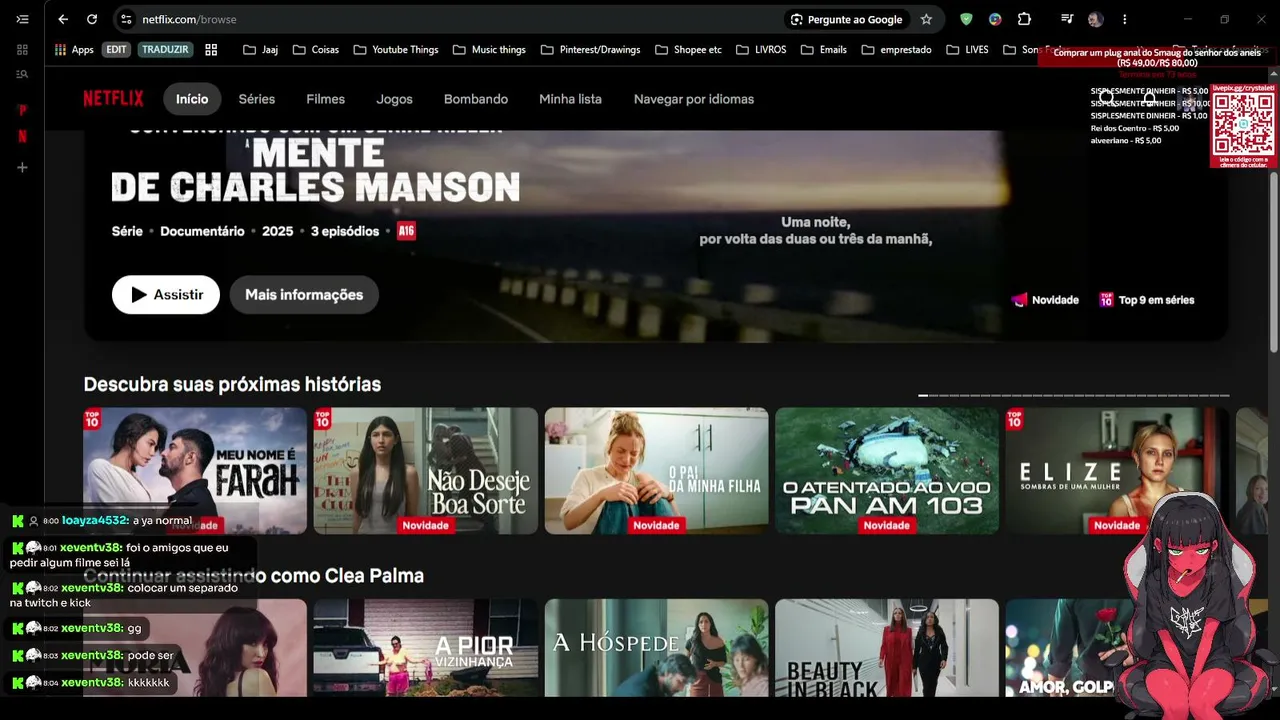Click the TRADUZIR bookmark
Screen dimensions: 1280x720
pos(165,49)
